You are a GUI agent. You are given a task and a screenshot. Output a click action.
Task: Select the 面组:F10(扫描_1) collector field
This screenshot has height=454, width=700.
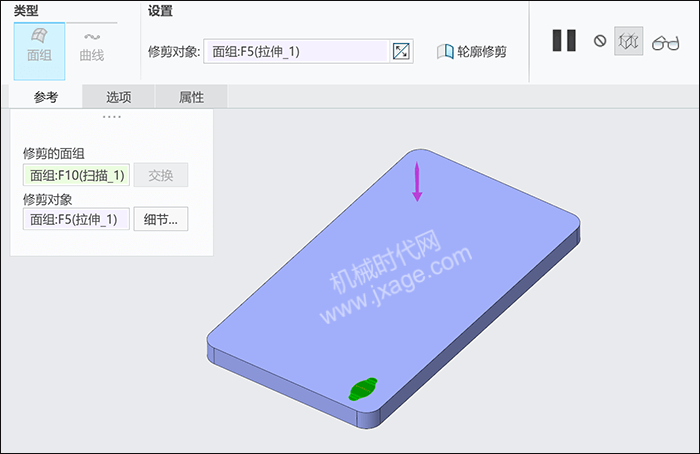(76, 175)
